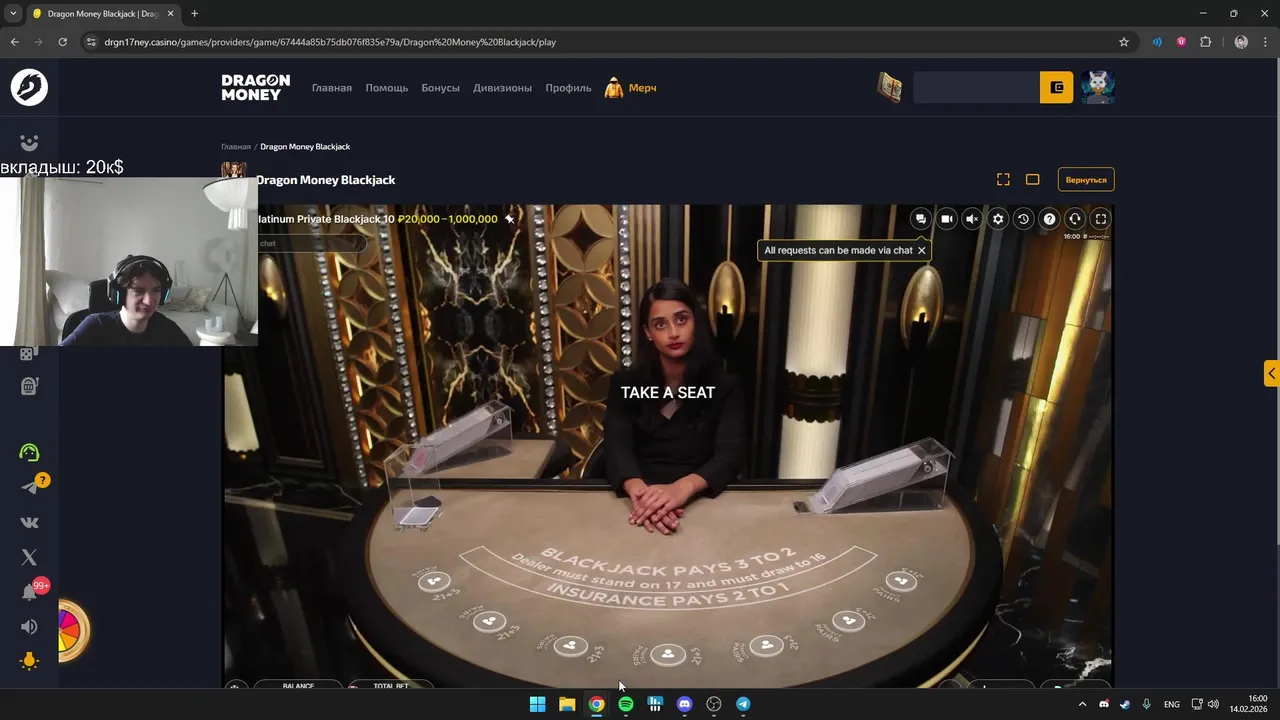Viewport: 1280px width, 720px height.
Task: Open Spotify from taskbar
Action: point(626,704)
